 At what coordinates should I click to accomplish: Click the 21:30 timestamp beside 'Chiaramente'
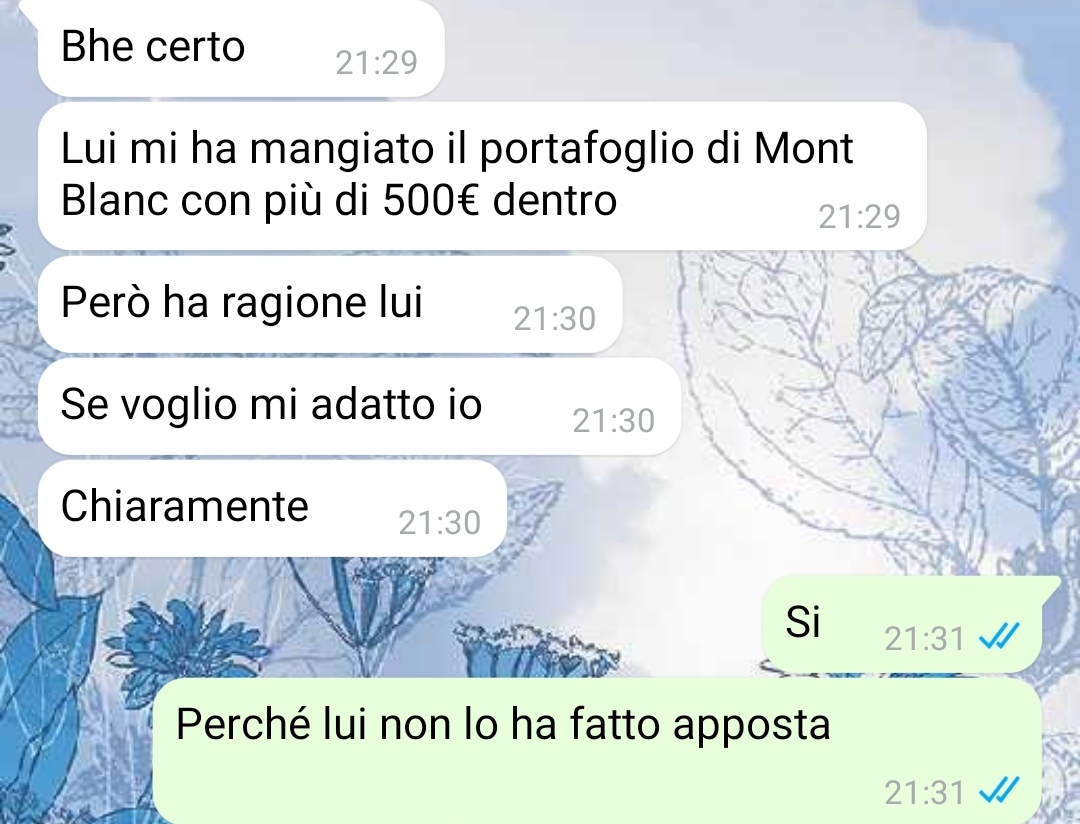[439, 523]
